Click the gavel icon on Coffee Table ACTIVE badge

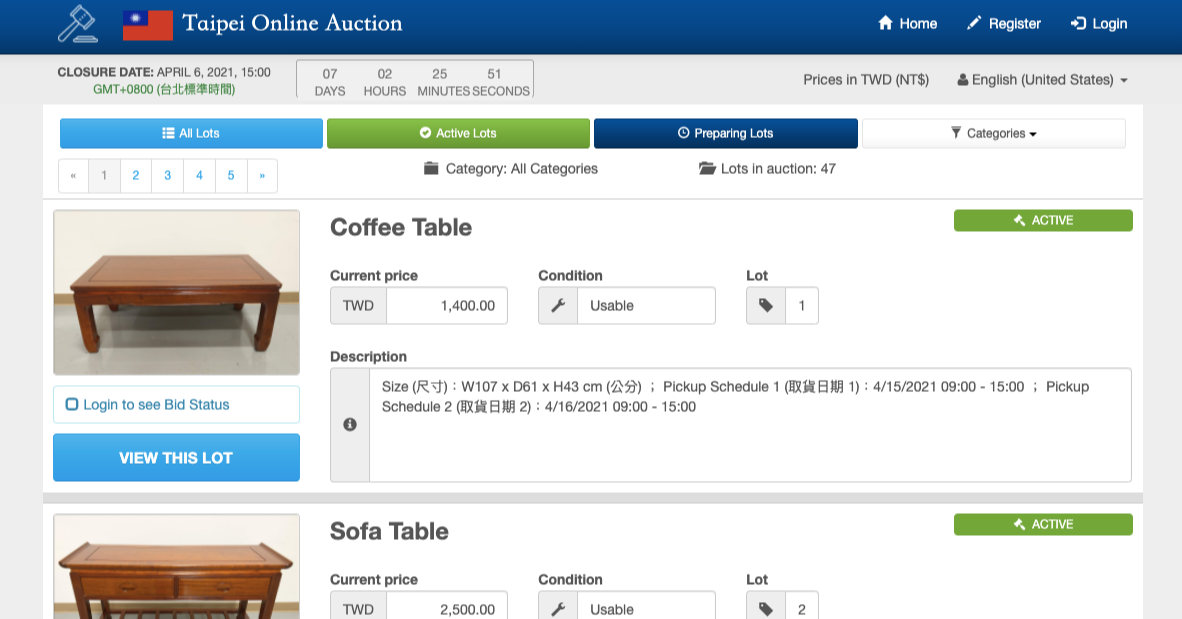point(1019,220)
